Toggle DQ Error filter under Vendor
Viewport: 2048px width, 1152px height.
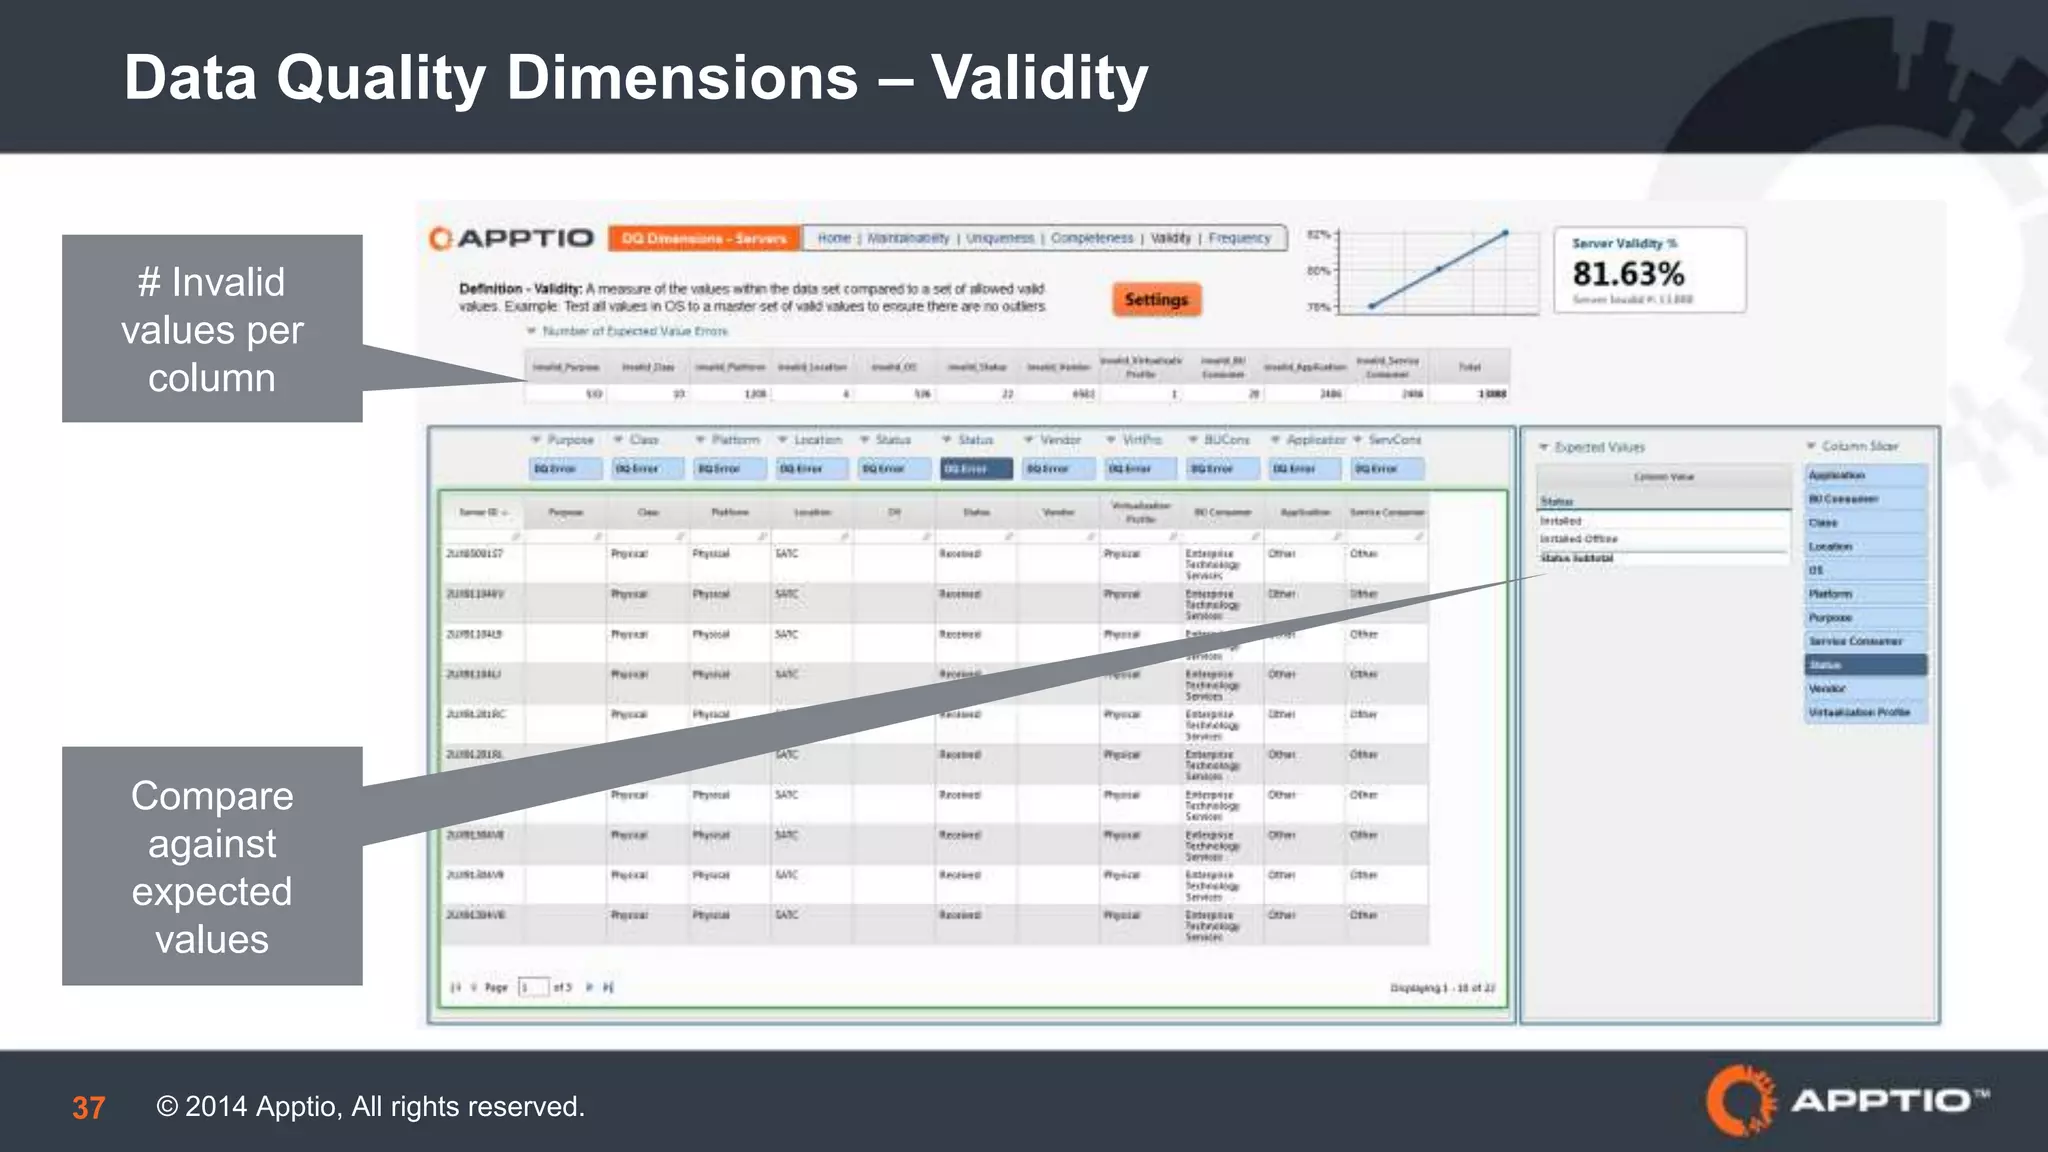[x=1058, y=468]
